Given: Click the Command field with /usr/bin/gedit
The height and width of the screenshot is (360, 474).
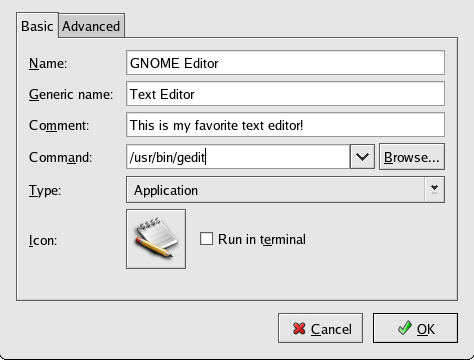Looking at the screenshot, I should [x=238, y=156].
